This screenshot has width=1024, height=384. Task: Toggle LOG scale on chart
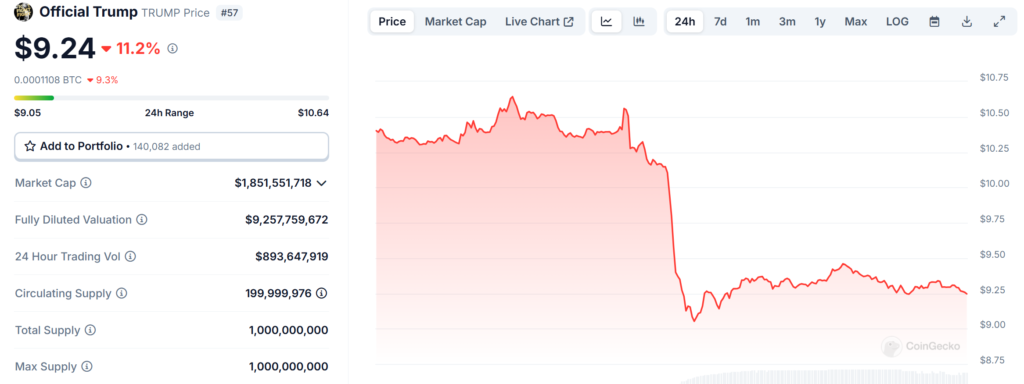pos(897,22)
